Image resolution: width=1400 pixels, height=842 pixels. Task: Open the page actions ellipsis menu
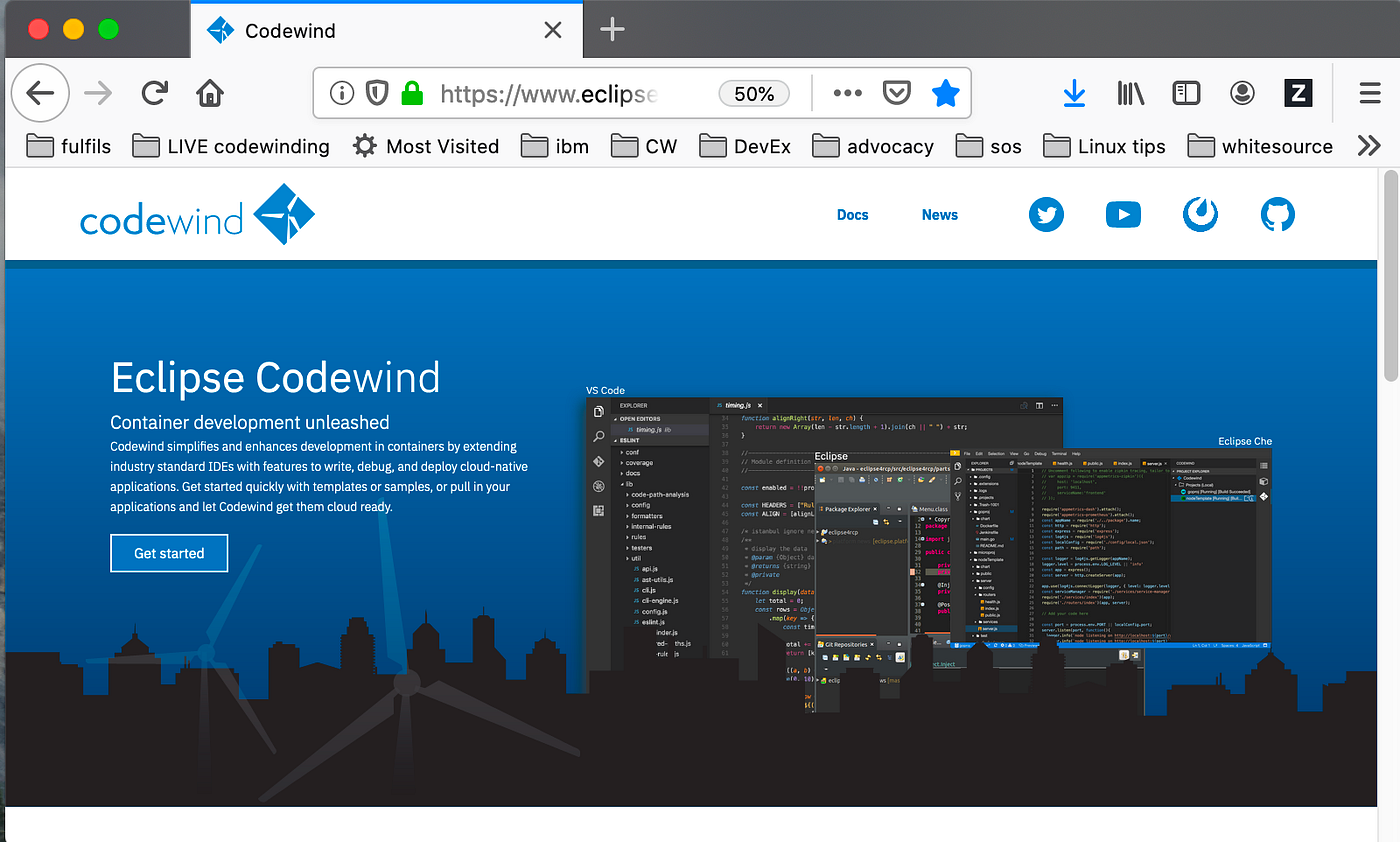[847, 92]
